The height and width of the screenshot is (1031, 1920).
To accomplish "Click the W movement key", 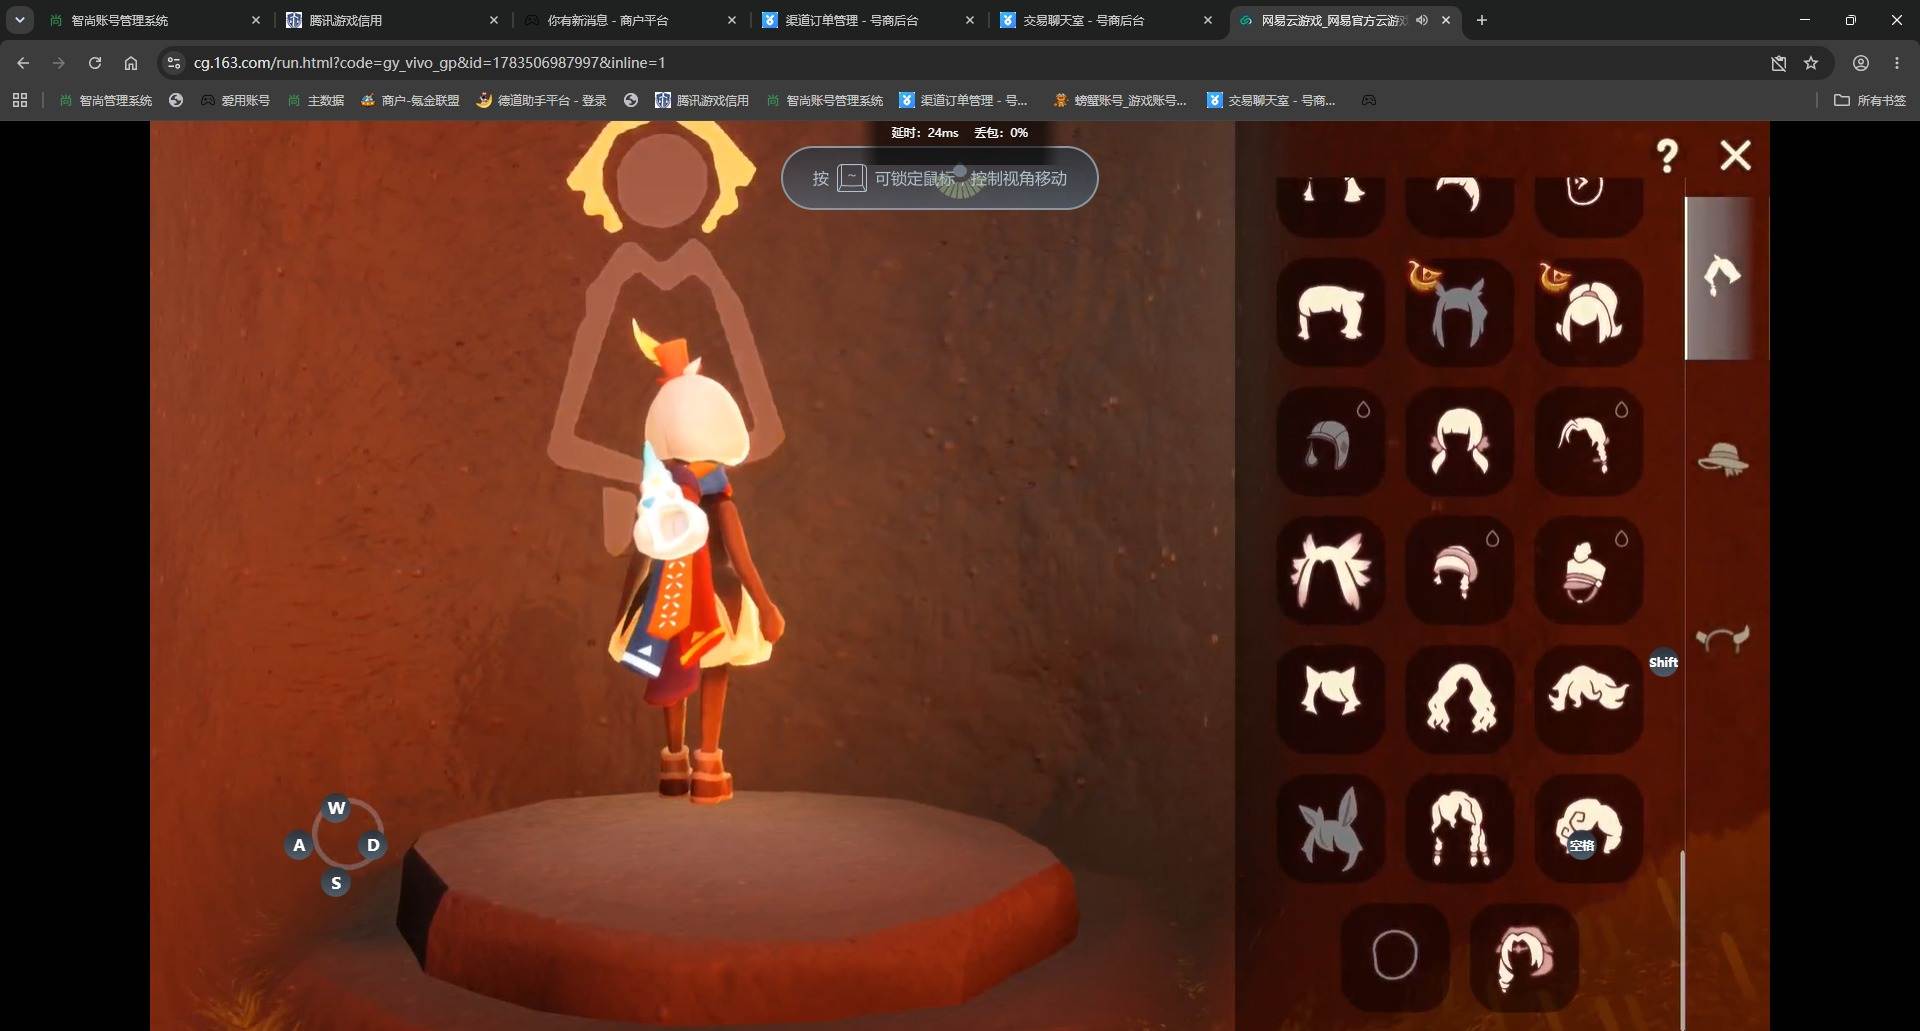I will click(x=336, y=808).
